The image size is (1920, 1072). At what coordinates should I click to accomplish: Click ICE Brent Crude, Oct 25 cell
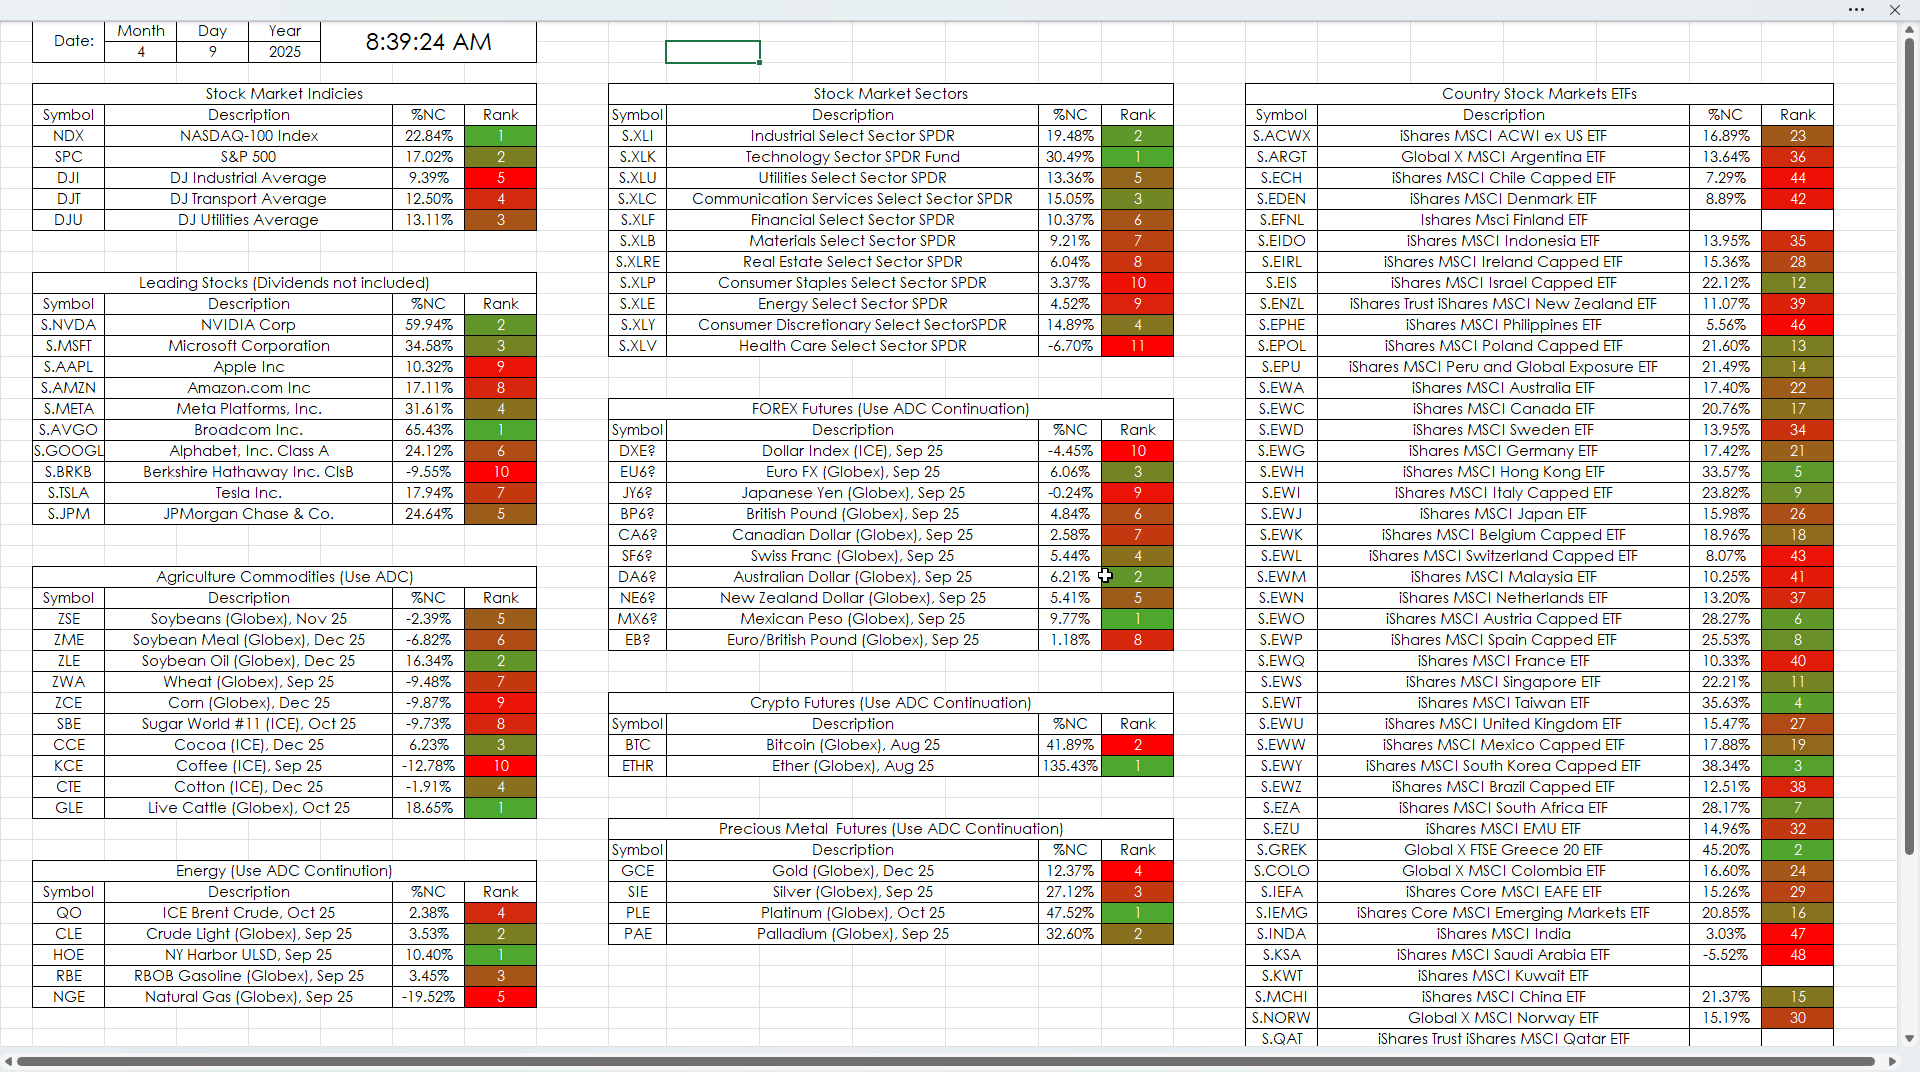point(249,913)
